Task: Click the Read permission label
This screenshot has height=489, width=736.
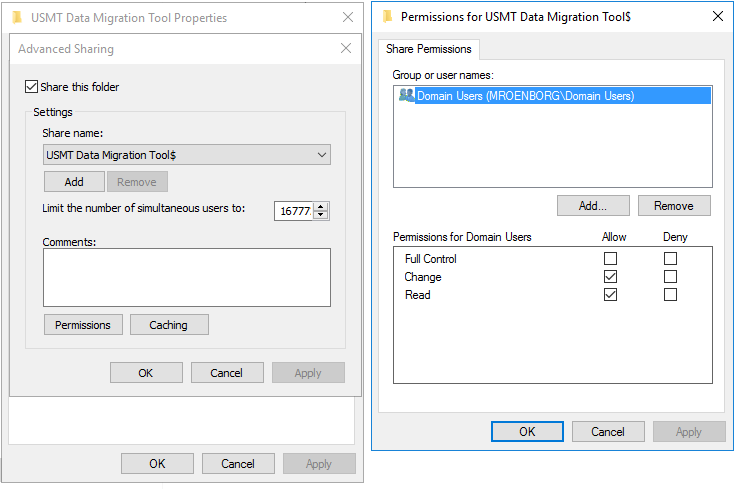Action: [x=418, y=295]
